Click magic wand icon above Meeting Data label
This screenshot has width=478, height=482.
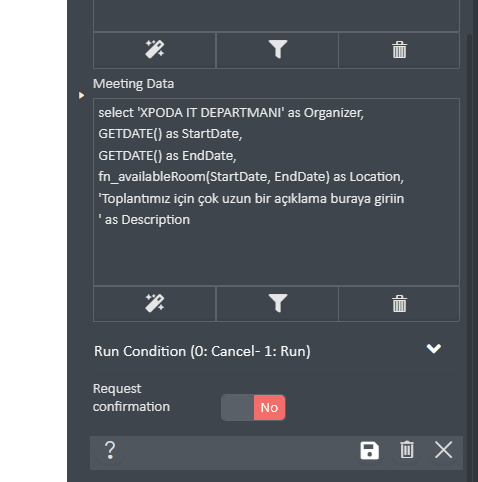point(154,50)
